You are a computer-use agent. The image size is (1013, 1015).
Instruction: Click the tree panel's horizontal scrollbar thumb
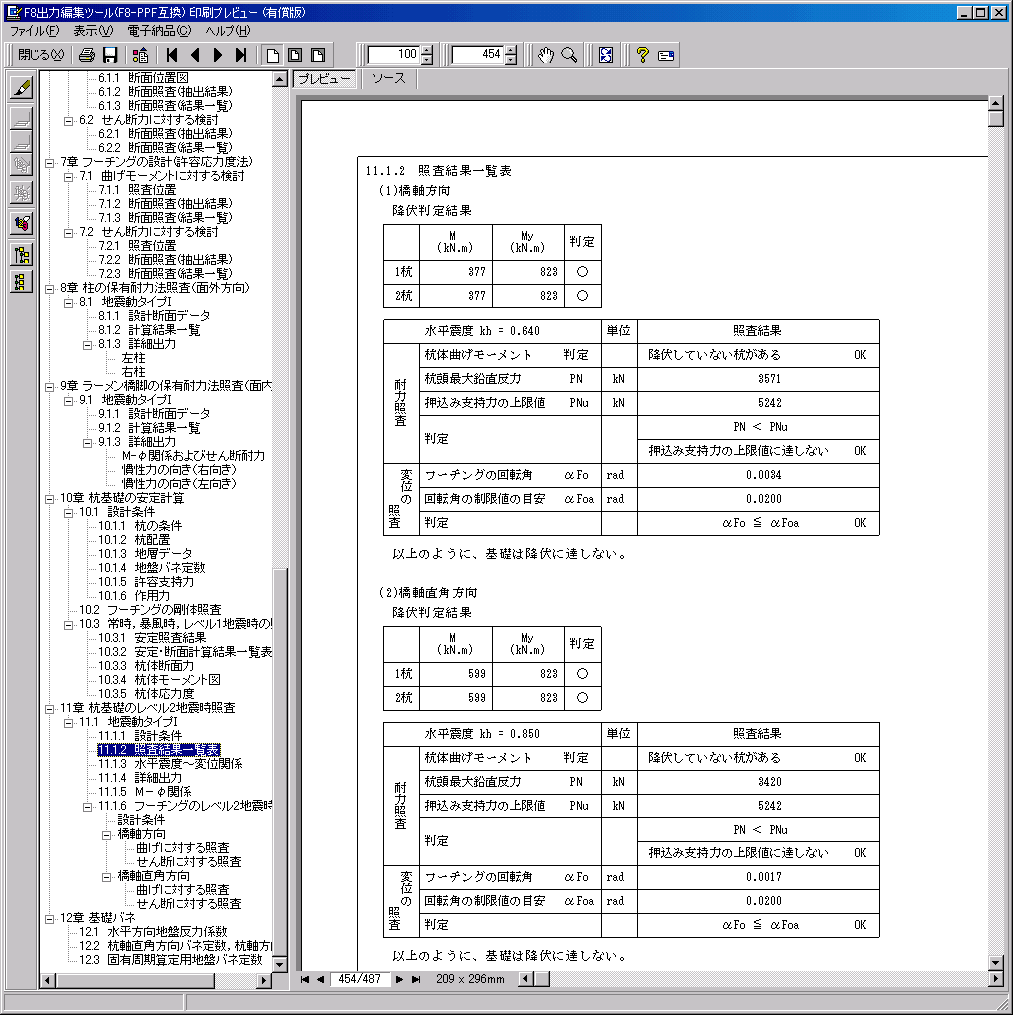(x=135, y=981)
